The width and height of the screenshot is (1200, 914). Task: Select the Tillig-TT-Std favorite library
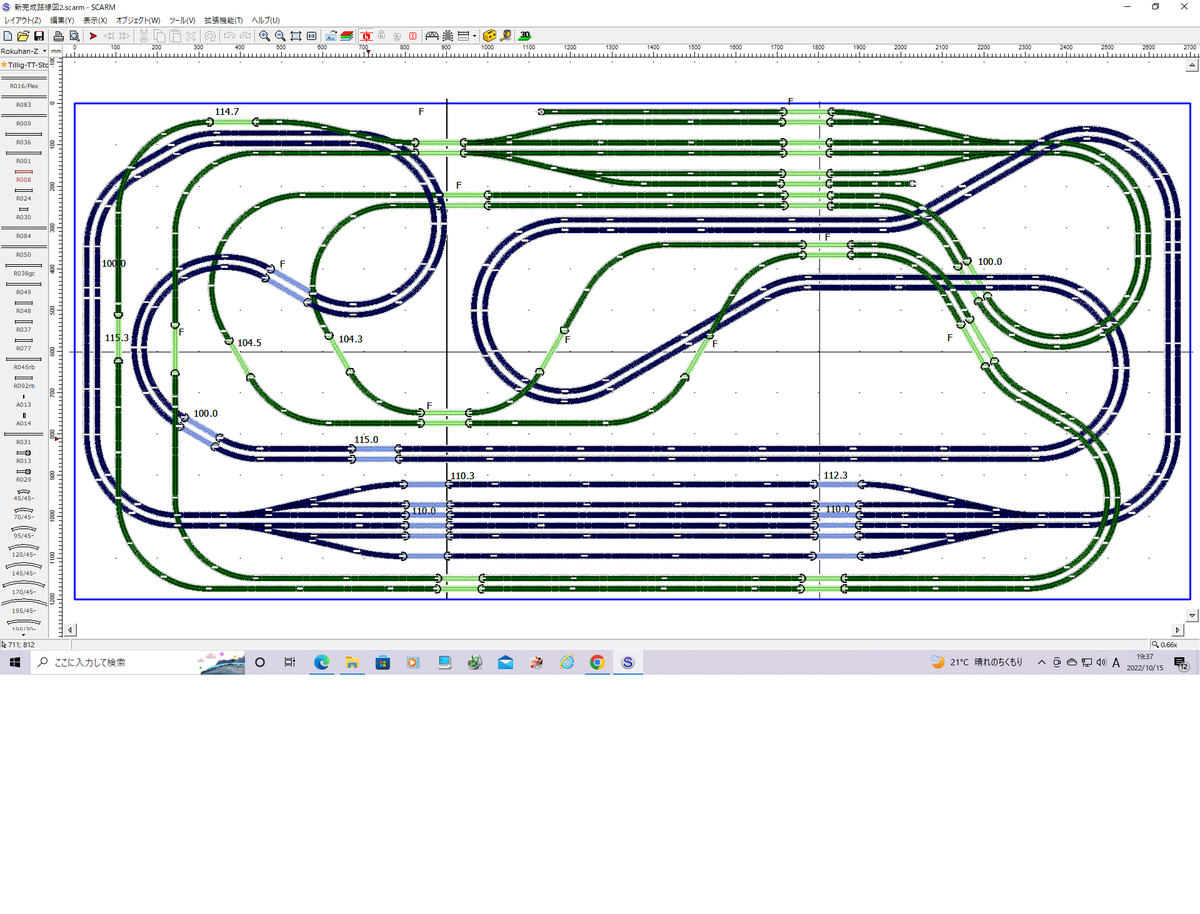click(24, 65)
